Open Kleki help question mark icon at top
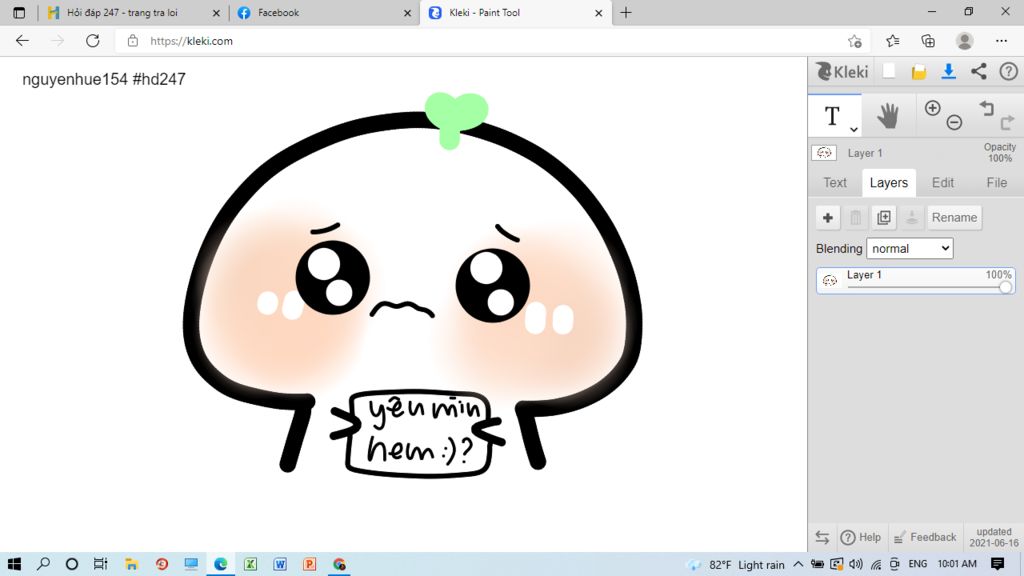This screenshot has width=1024, height=576. coord(1008,71)
